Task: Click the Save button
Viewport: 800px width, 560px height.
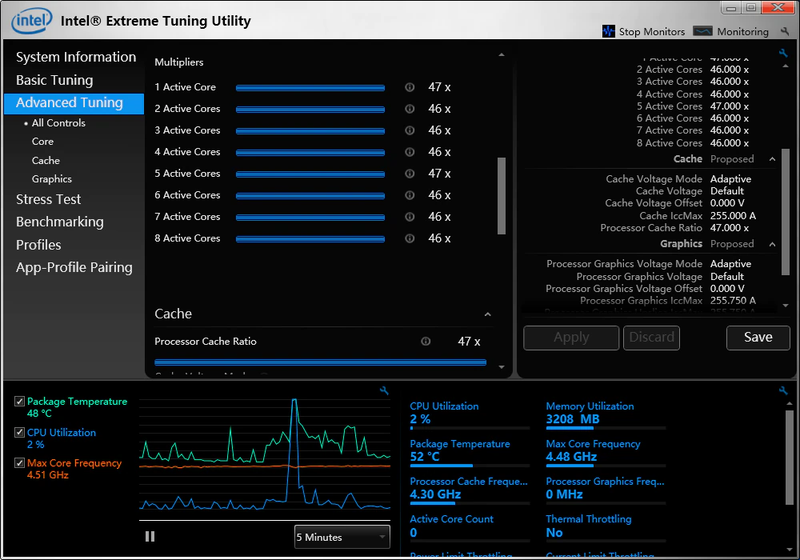Action: (757, 337)
